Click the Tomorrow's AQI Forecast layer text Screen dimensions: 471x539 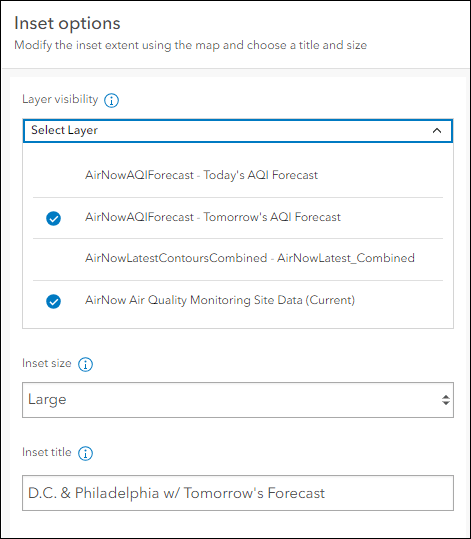coord(213,217)
